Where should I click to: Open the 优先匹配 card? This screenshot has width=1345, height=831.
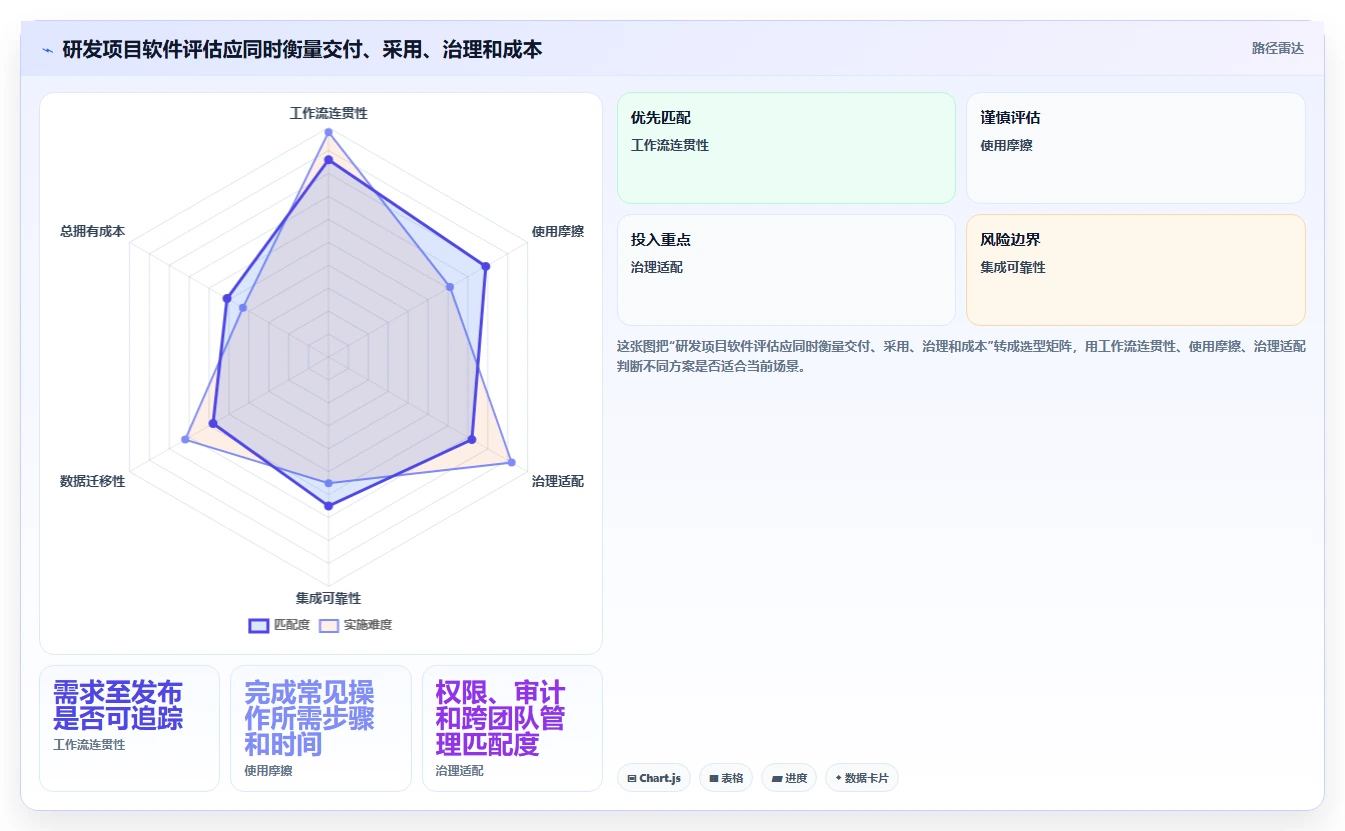[x=787, y=148]
